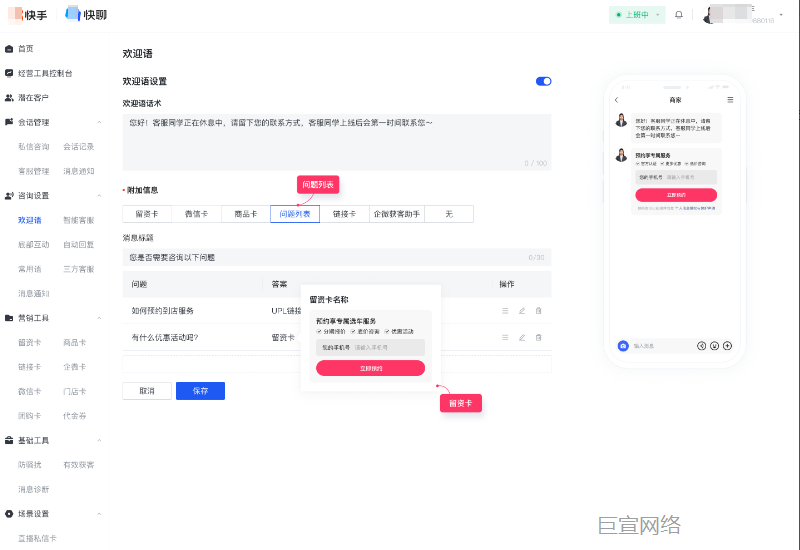The width and height of the screenshot is (800, 550).
Task: Click the 场景设置 gear icon
Action: point(9,514)
